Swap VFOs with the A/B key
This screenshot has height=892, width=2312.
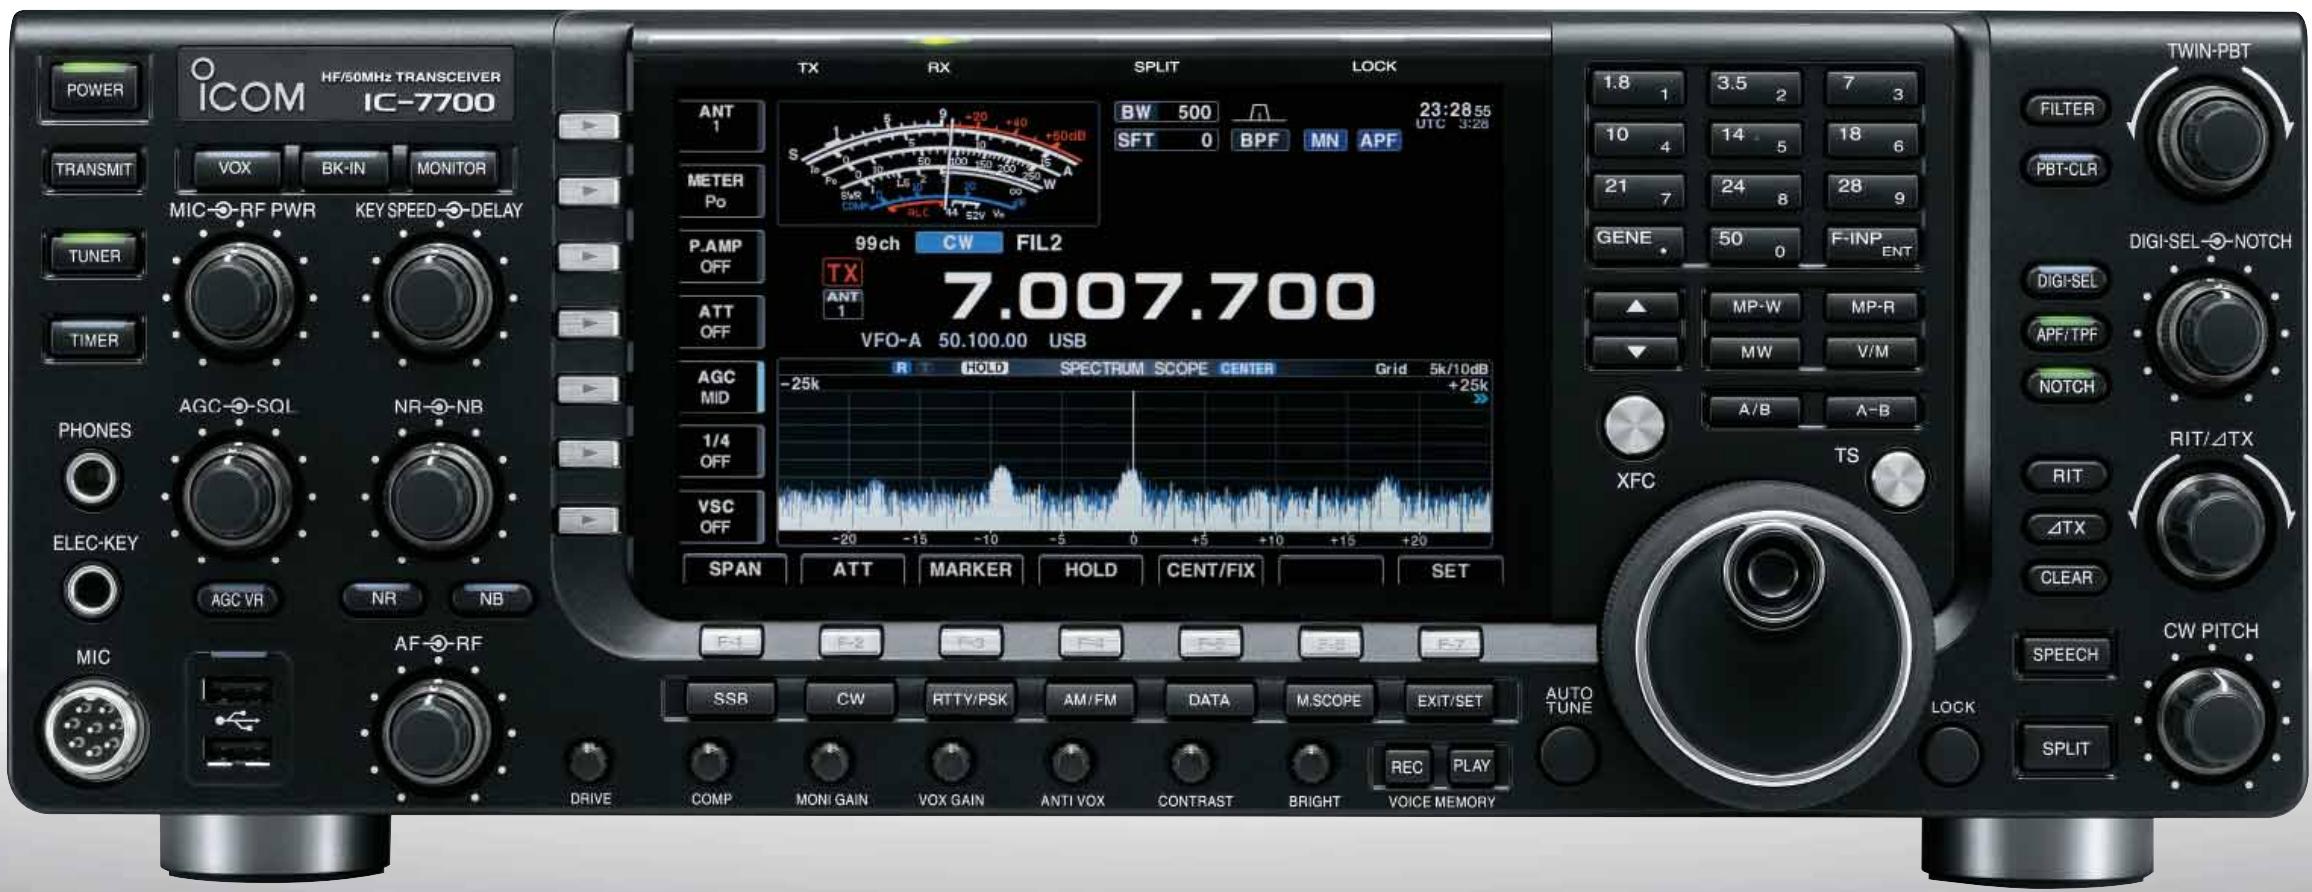[x=1754, y=409]
